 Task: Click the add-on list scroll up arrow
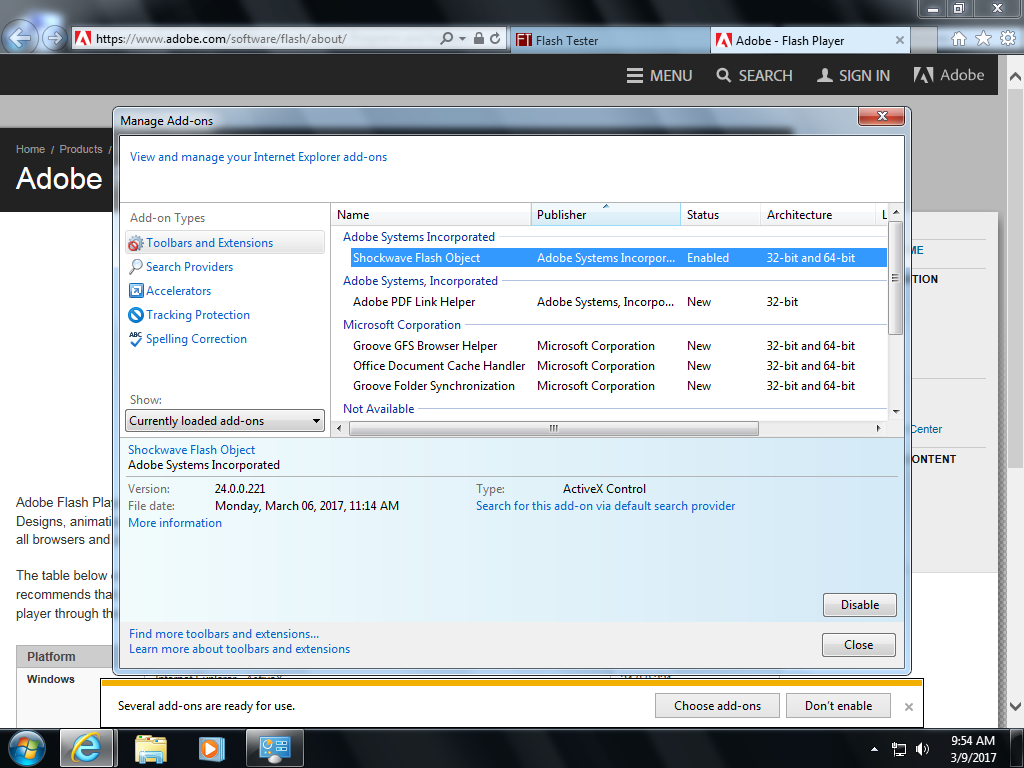896,212
